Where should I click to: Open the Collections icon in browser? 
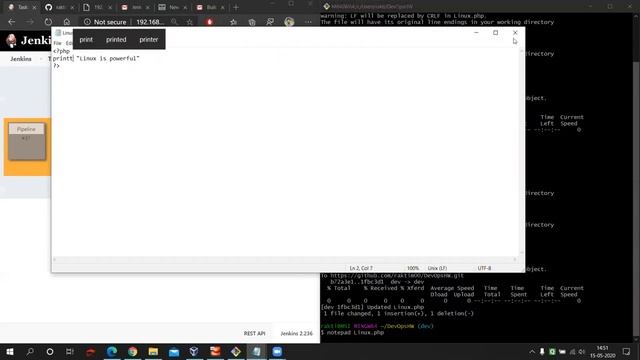tap(252, 22)
